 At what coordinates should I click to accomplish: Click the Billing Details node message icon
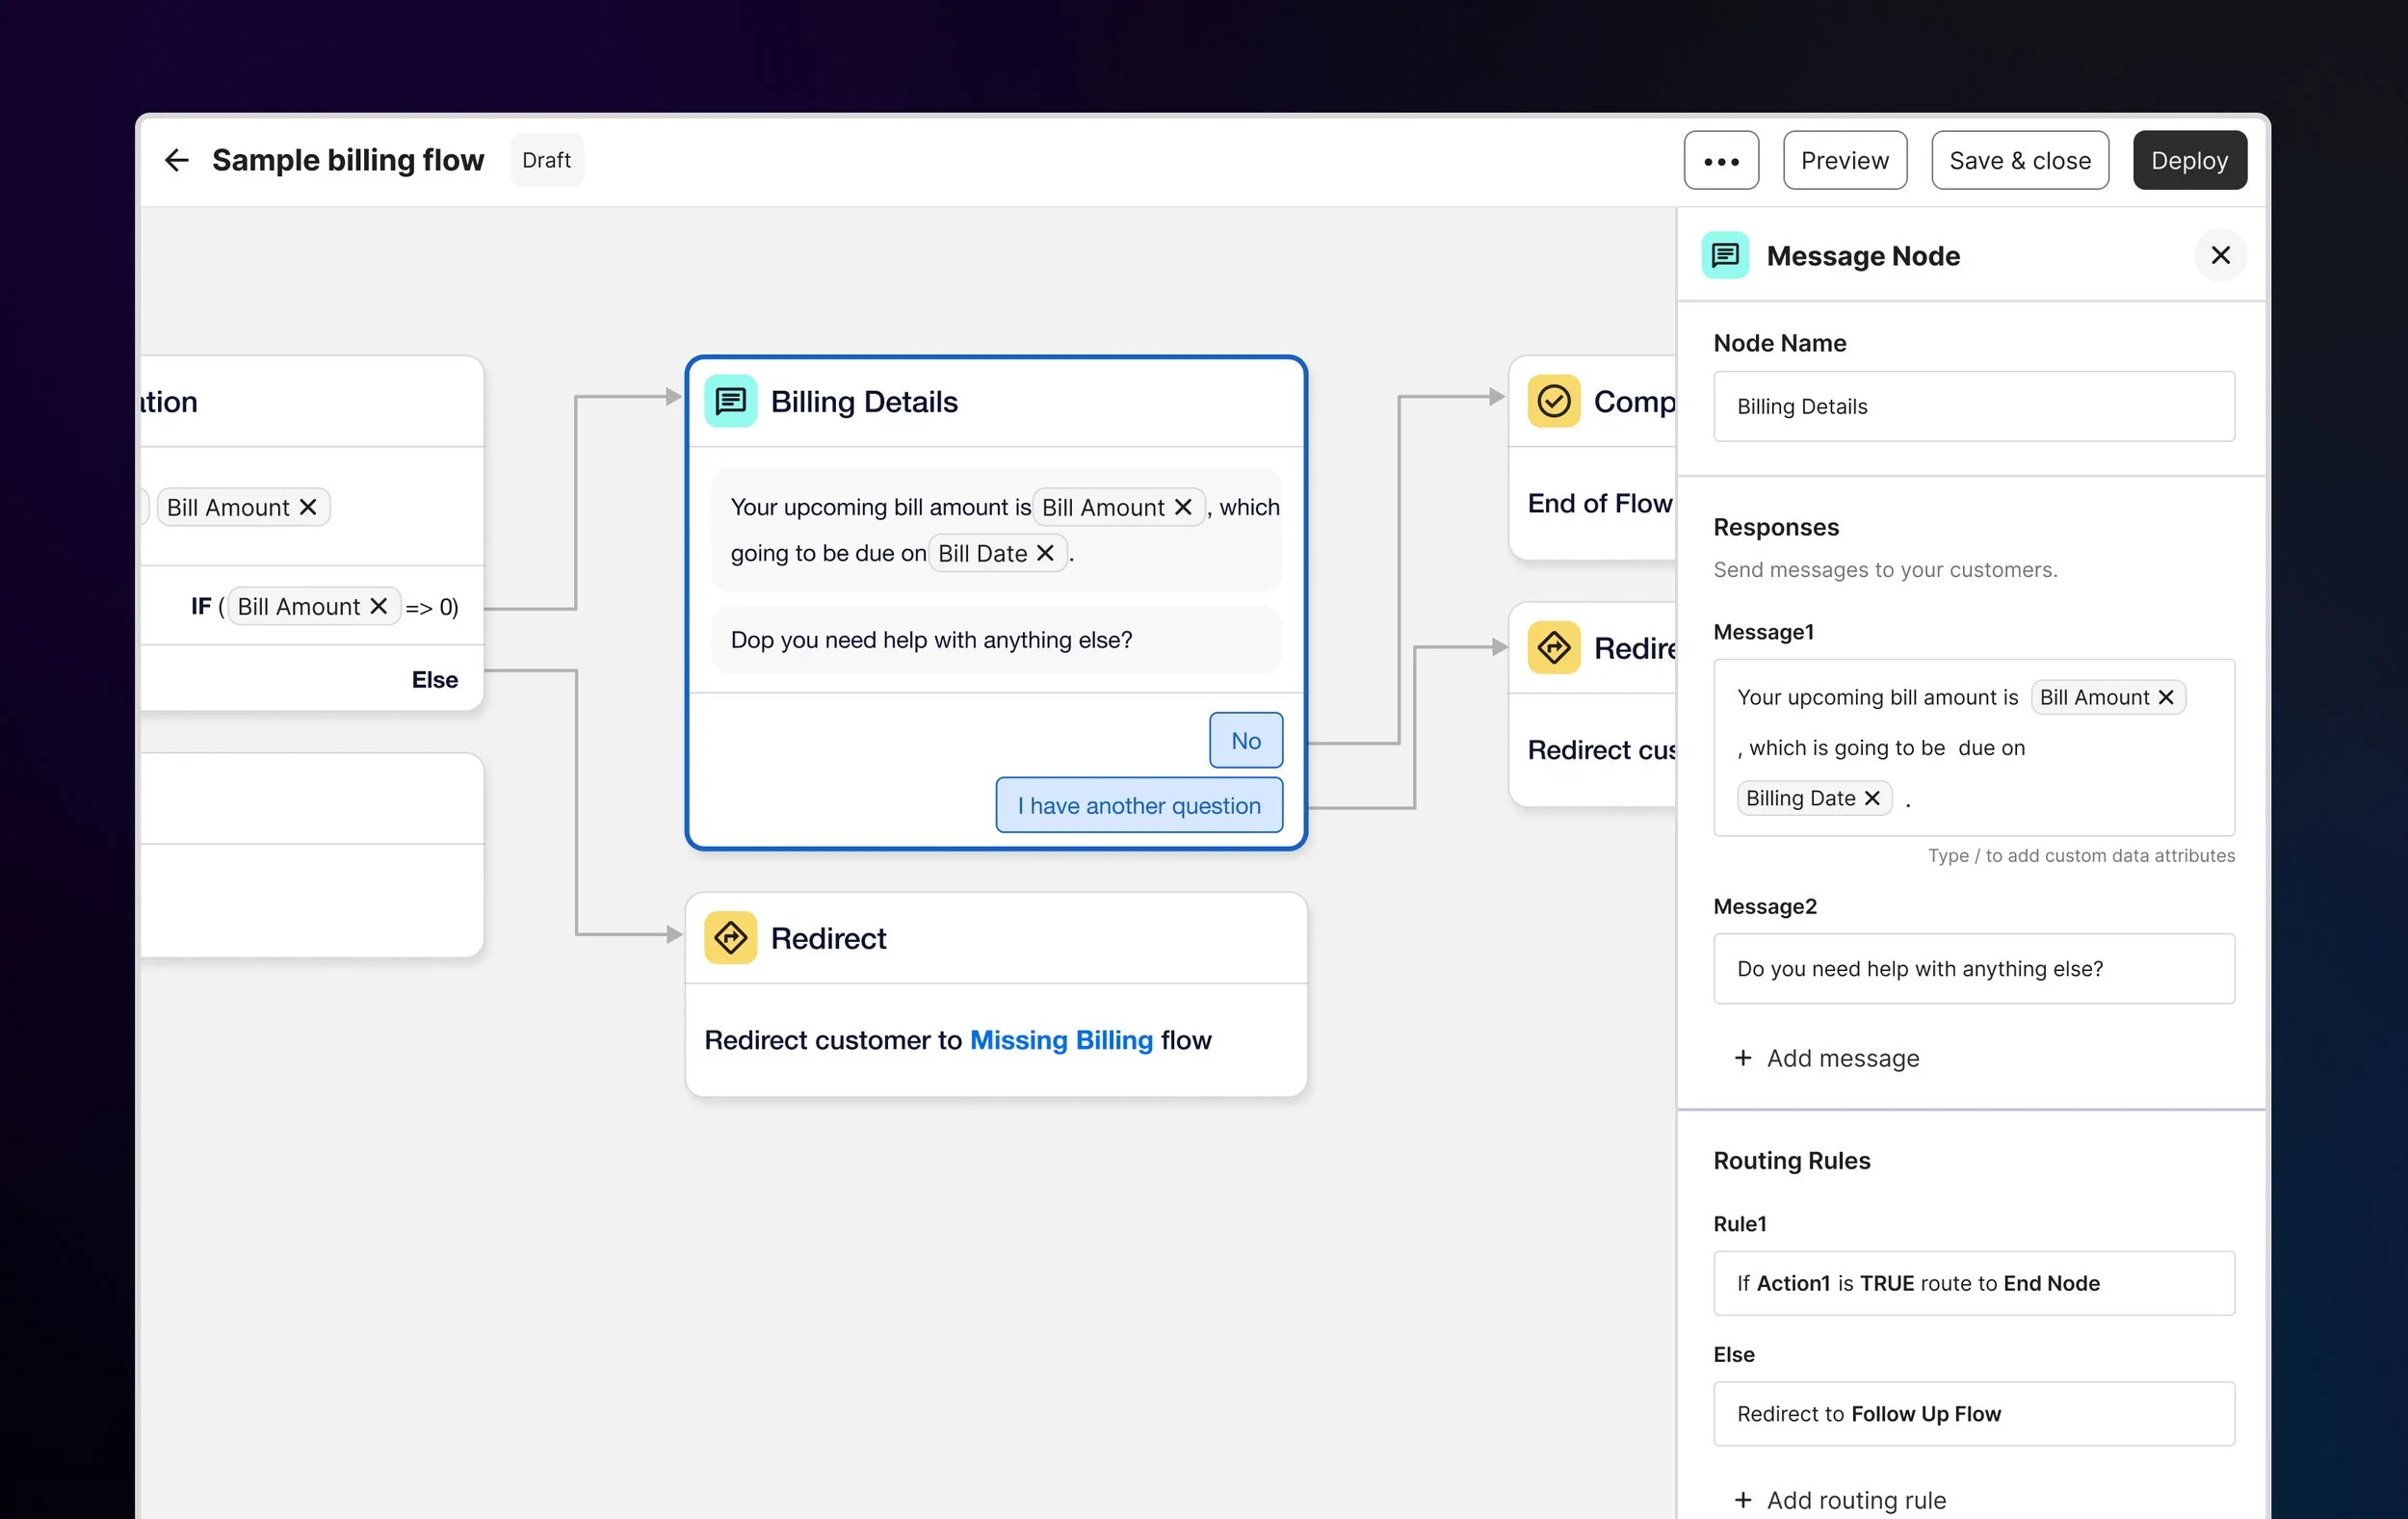coord(731,401)
